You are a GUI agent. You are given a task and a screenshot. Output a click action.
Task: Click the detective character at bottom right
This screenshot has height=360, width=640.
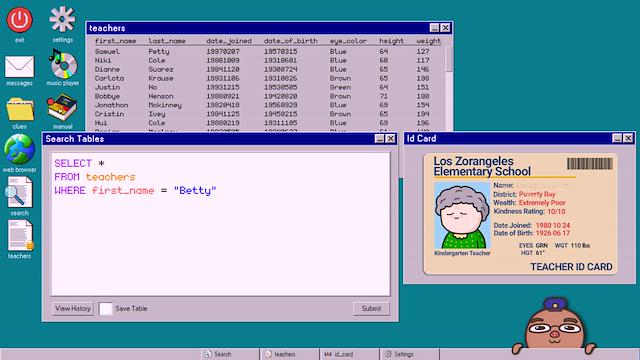554,325
